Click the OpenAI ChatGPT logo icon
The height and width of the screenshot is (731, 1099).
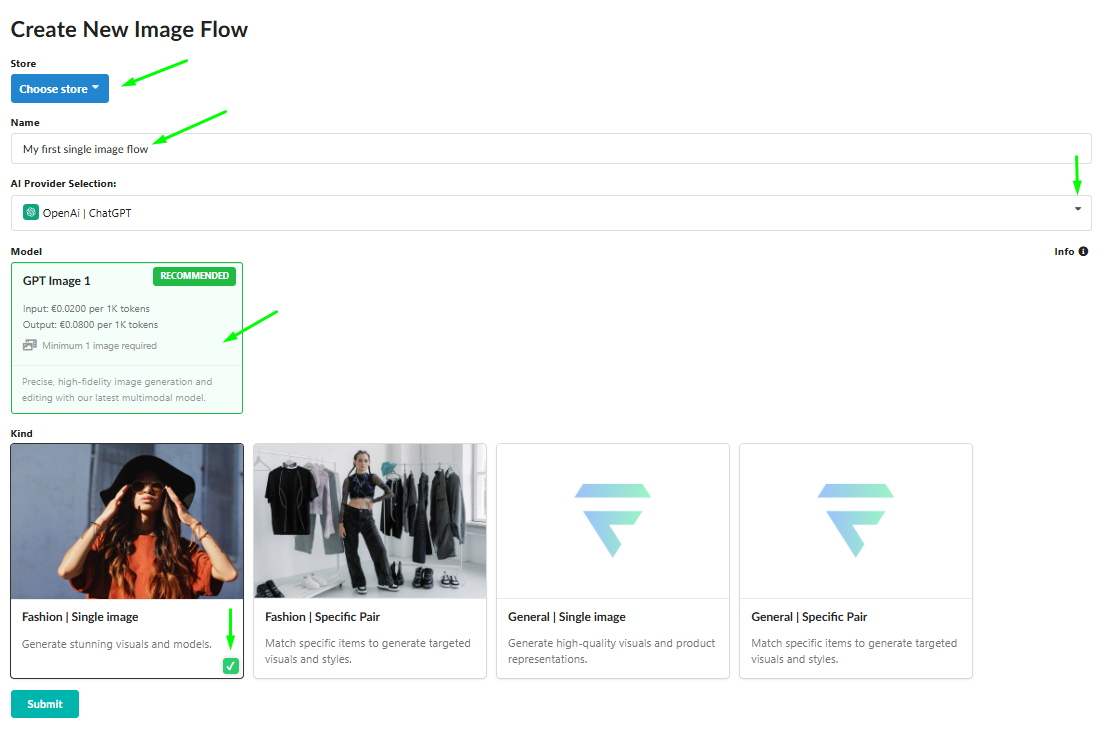point(31,212)
